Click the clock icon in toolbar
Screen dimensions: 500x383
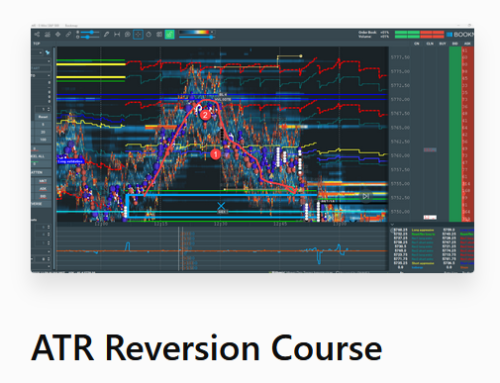[149, 34]
